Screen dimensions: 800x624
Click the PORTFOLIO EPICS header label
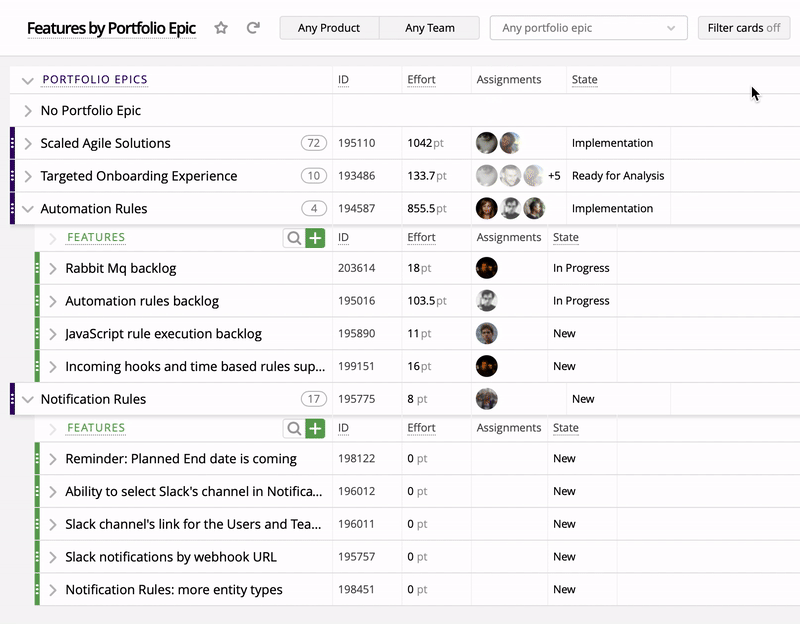click(96, 79)
